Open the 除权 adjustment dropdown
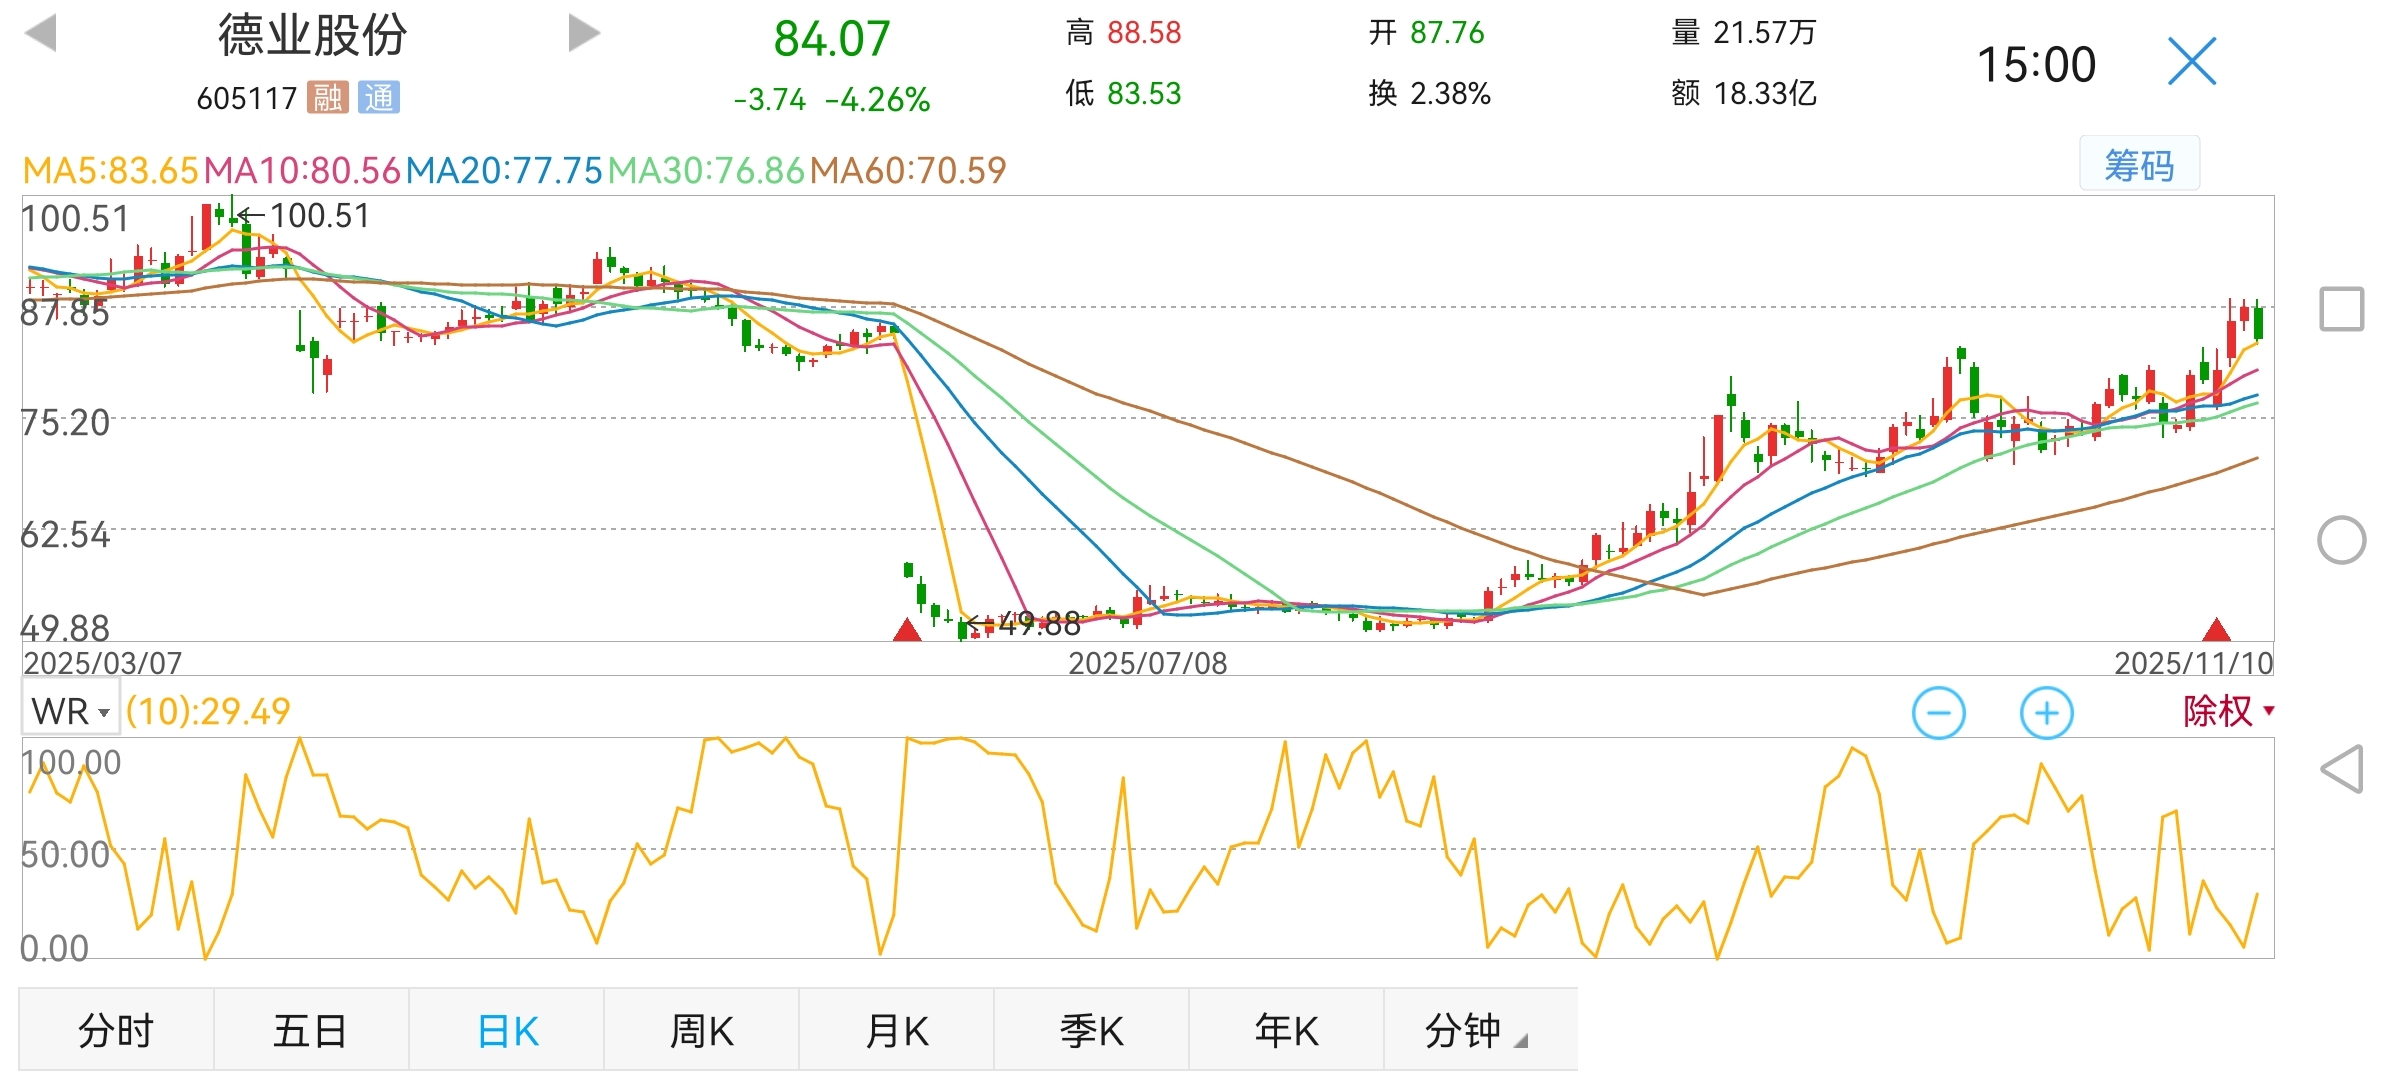Viewport: 2400px width, 1080px height. tap(2228, 711)
